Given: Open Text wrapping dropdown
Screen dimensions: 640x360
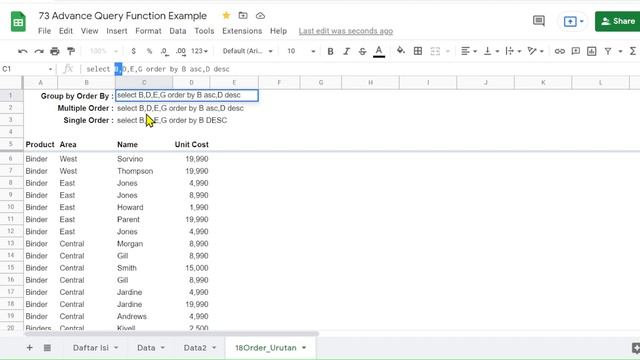Looking at the screenshot, I should click(x=513, y=51).
